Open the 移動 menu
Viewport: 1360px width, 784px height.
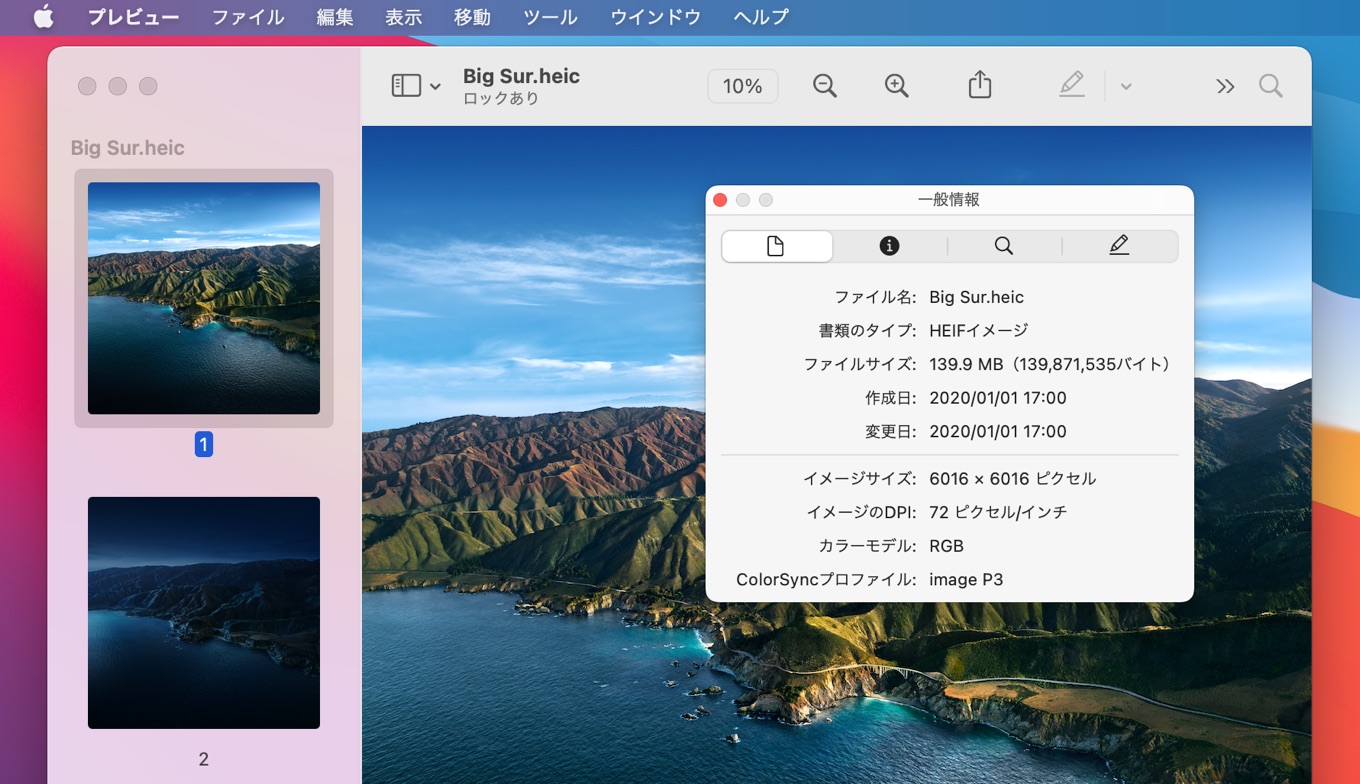click(x=472, y=17)
